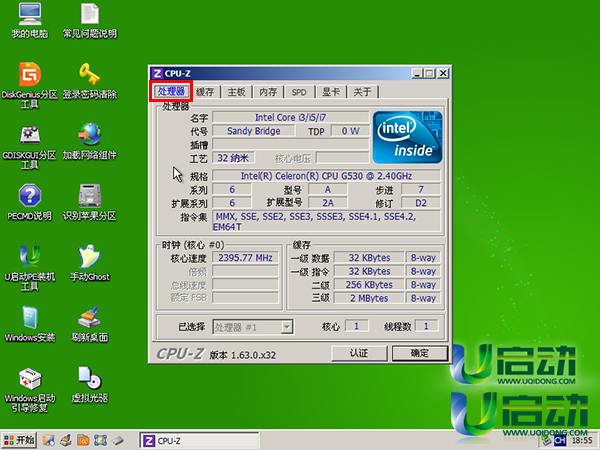Click the 认证 button
The image size is (600, 450).
[x=359, y=353]
